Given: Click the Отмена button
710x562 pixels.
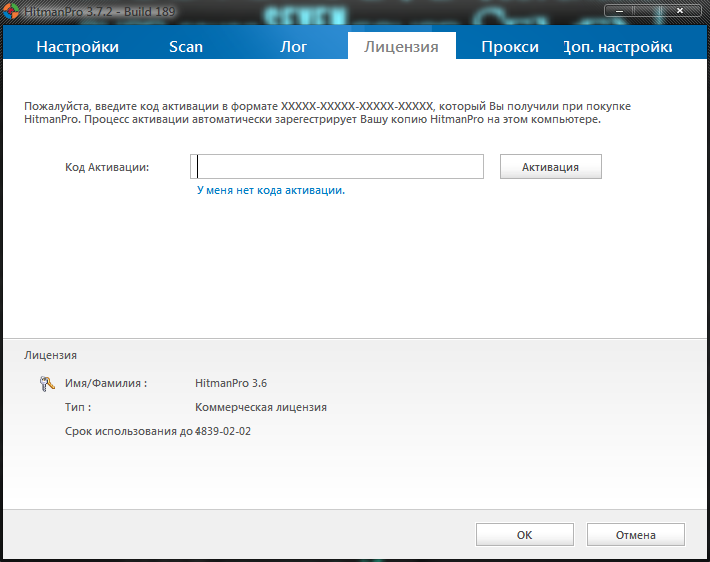Looking at the screenshot, I should pyautogui.click(x=636, y=535).
